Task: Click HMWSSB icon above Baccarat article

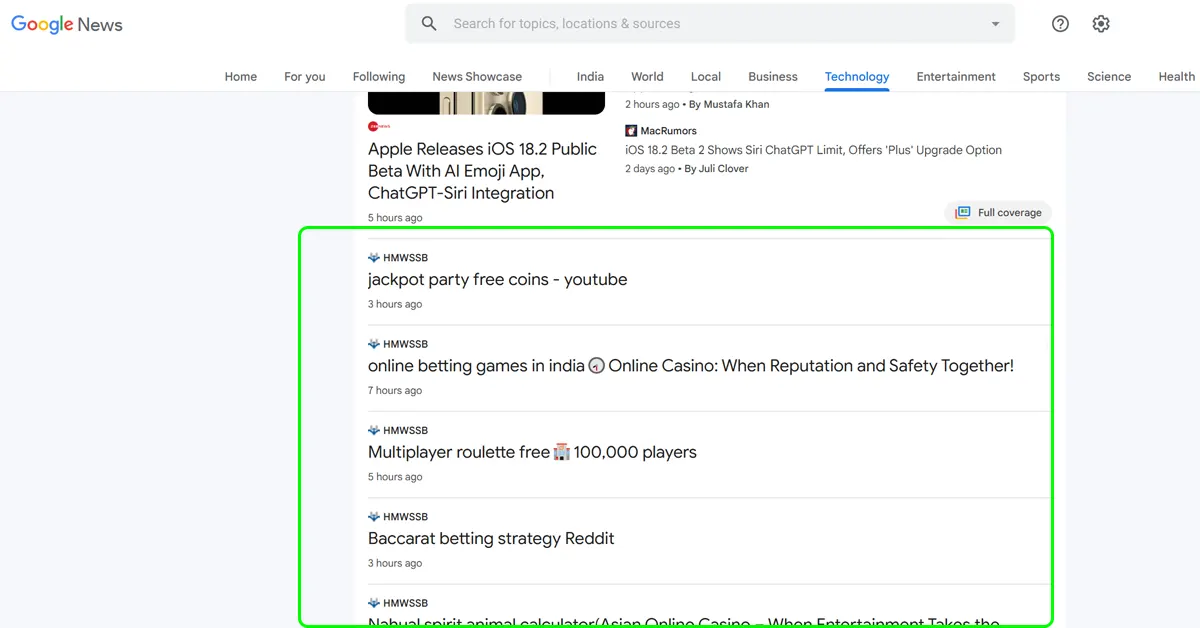Action: point(374,517)
